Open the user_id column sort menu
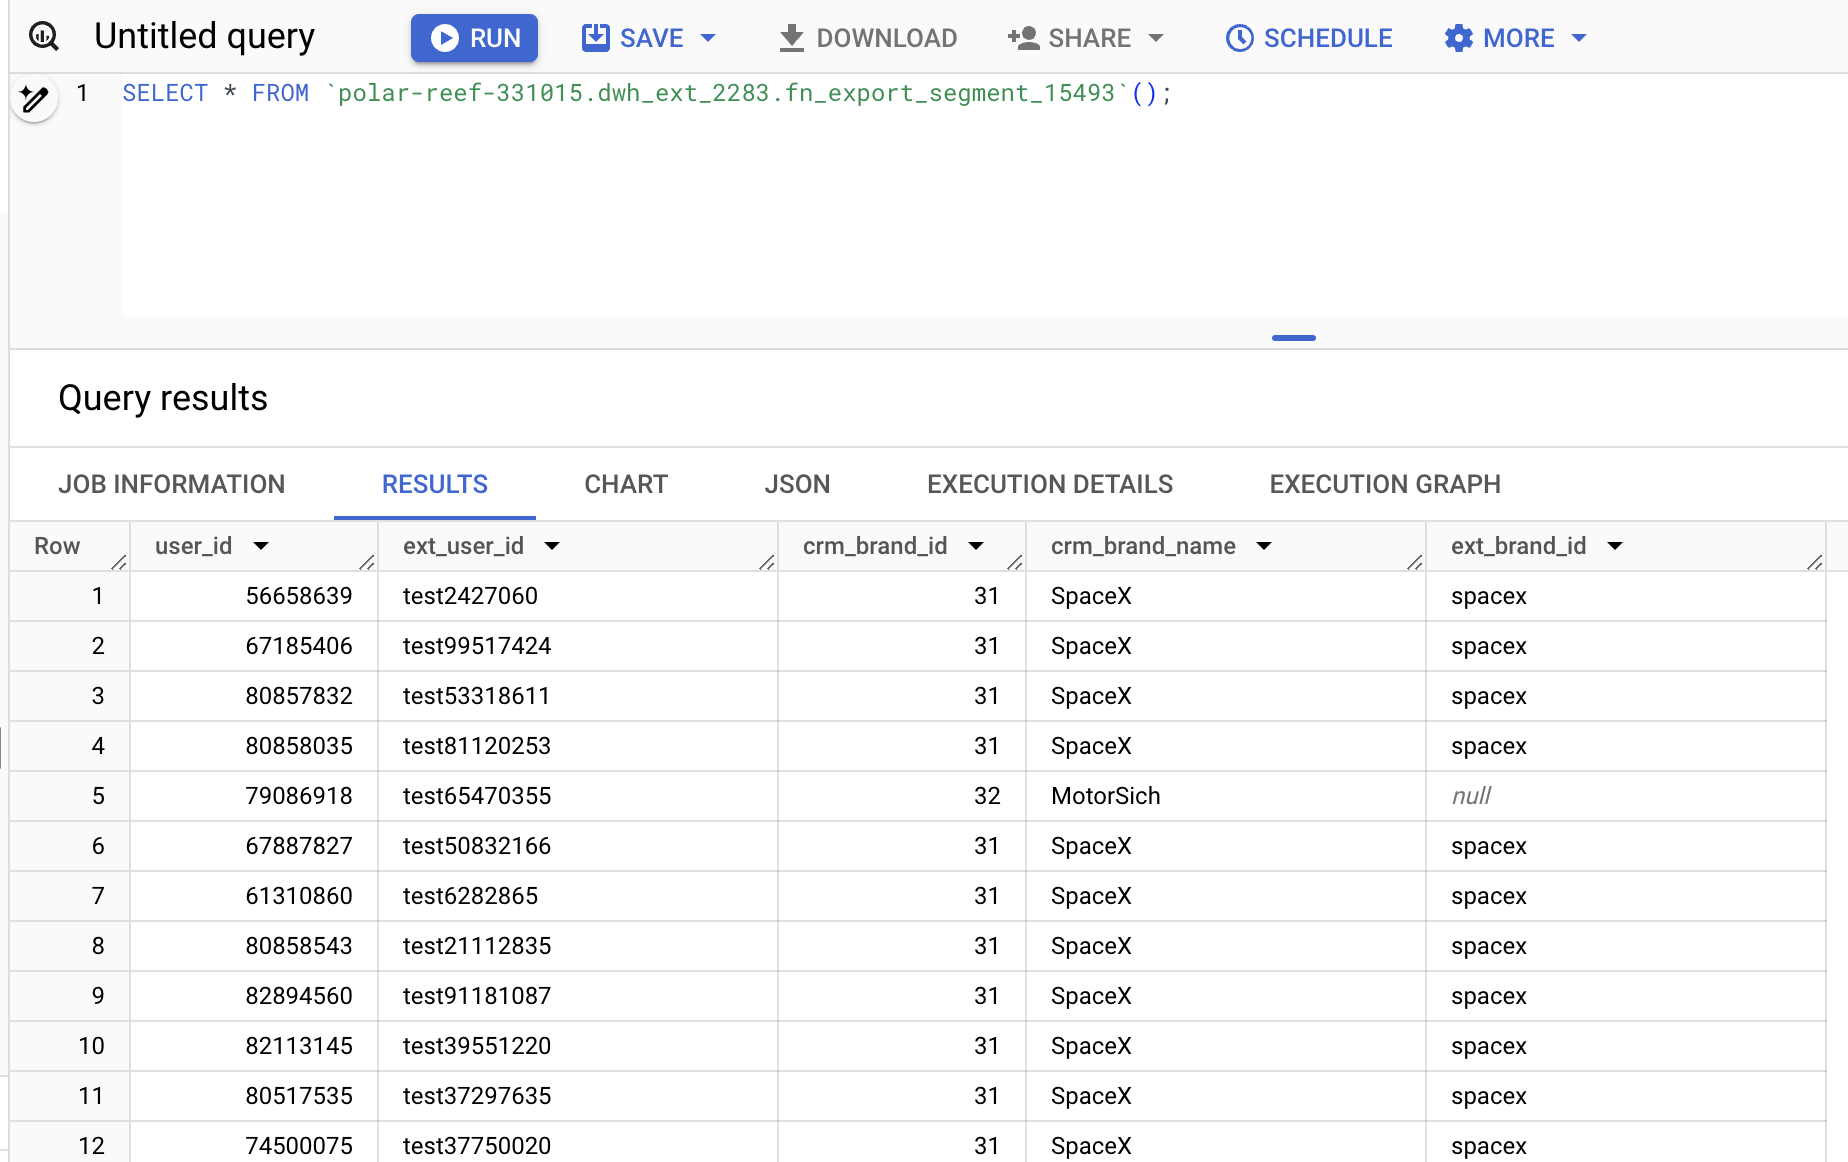1848x1162 pixels. [261, 546]
